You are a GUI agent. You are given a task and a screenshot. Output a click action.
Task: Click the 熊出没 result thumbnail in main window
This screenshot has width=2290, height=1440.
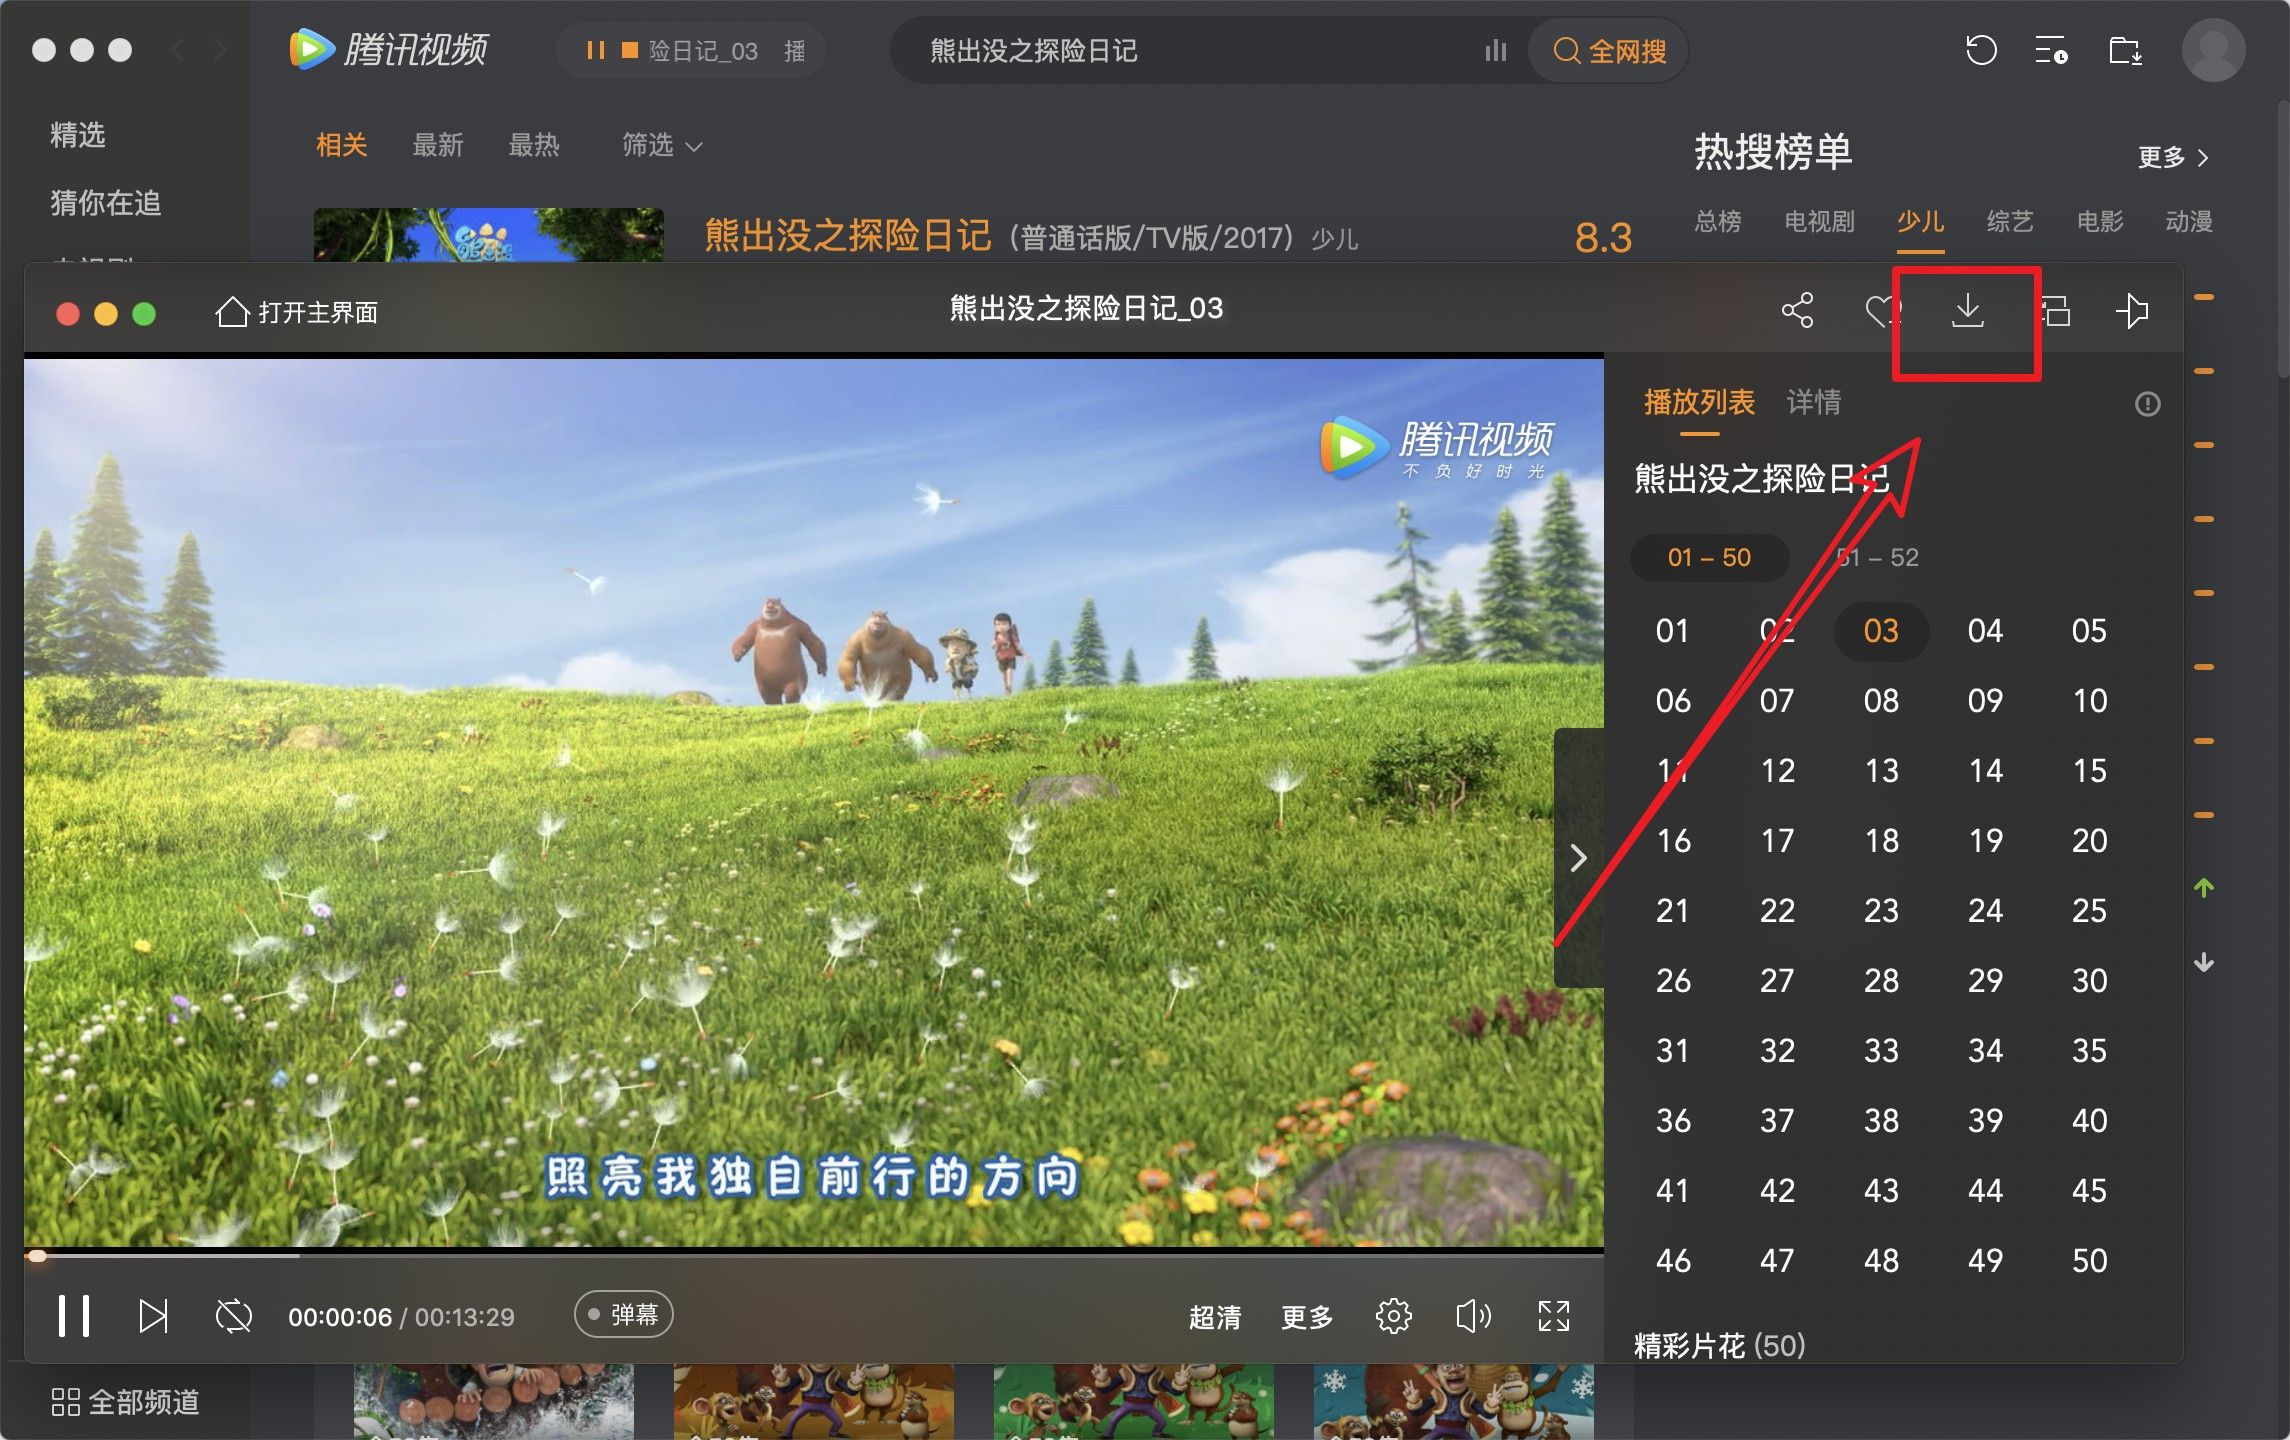click(x=488, y=235)
